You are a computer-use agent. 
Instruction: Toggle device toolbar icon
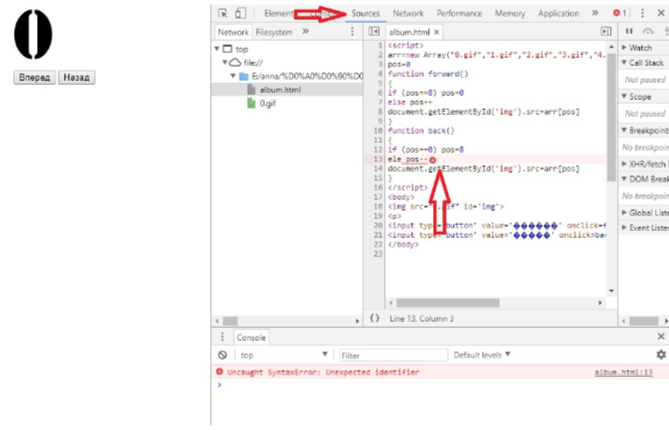[240, 13]
